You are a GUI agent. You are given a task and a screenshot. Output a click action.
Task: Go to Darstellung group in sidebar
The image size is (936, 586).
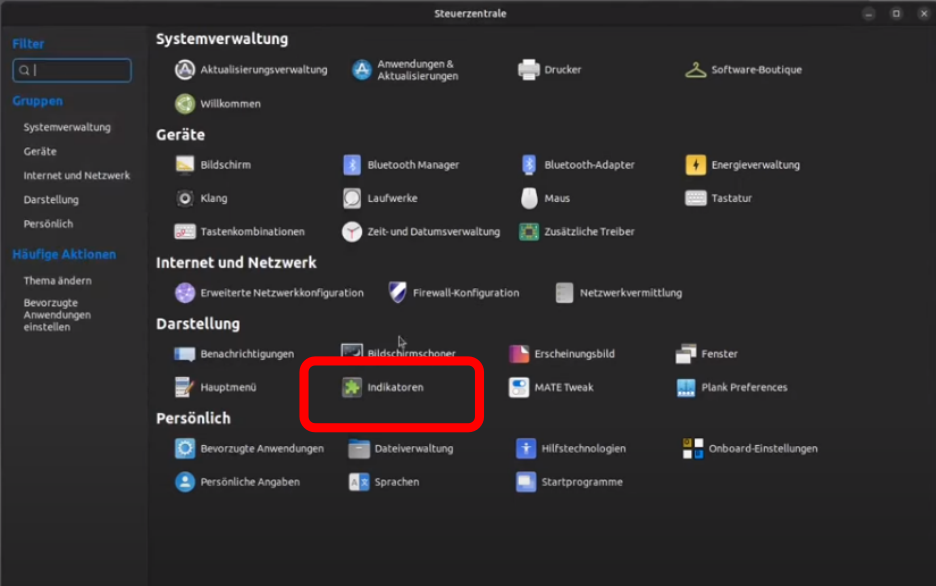(x=51, y=200)
